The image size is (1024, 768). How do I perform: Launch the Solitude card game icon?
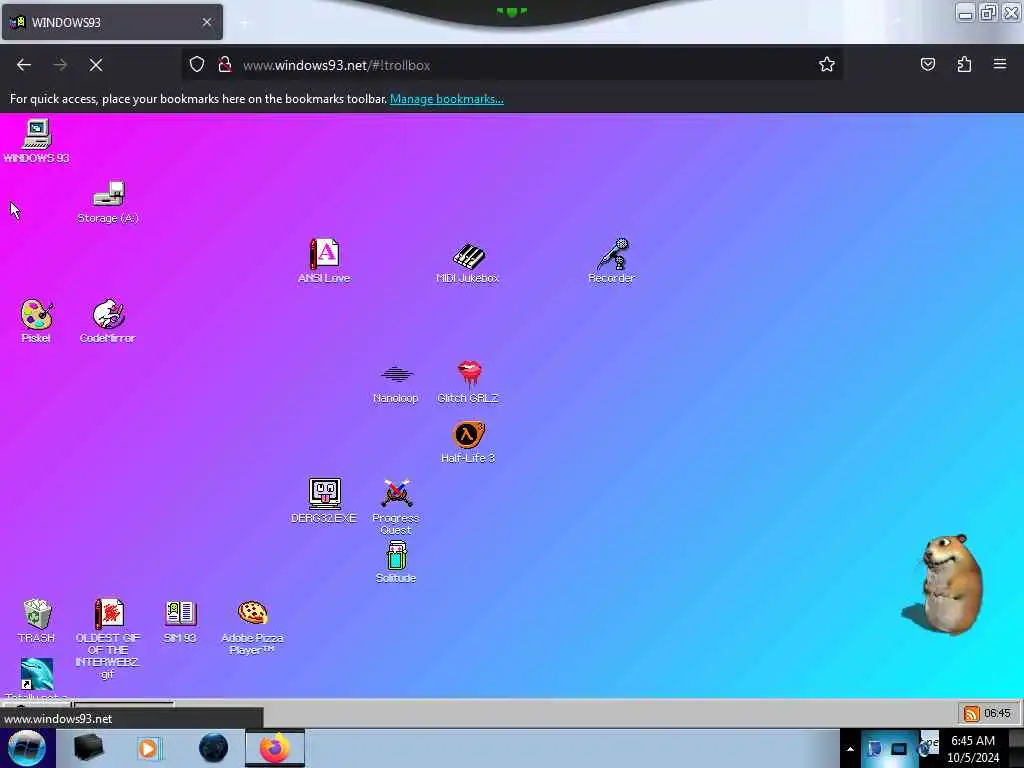(x=396, y=555)
